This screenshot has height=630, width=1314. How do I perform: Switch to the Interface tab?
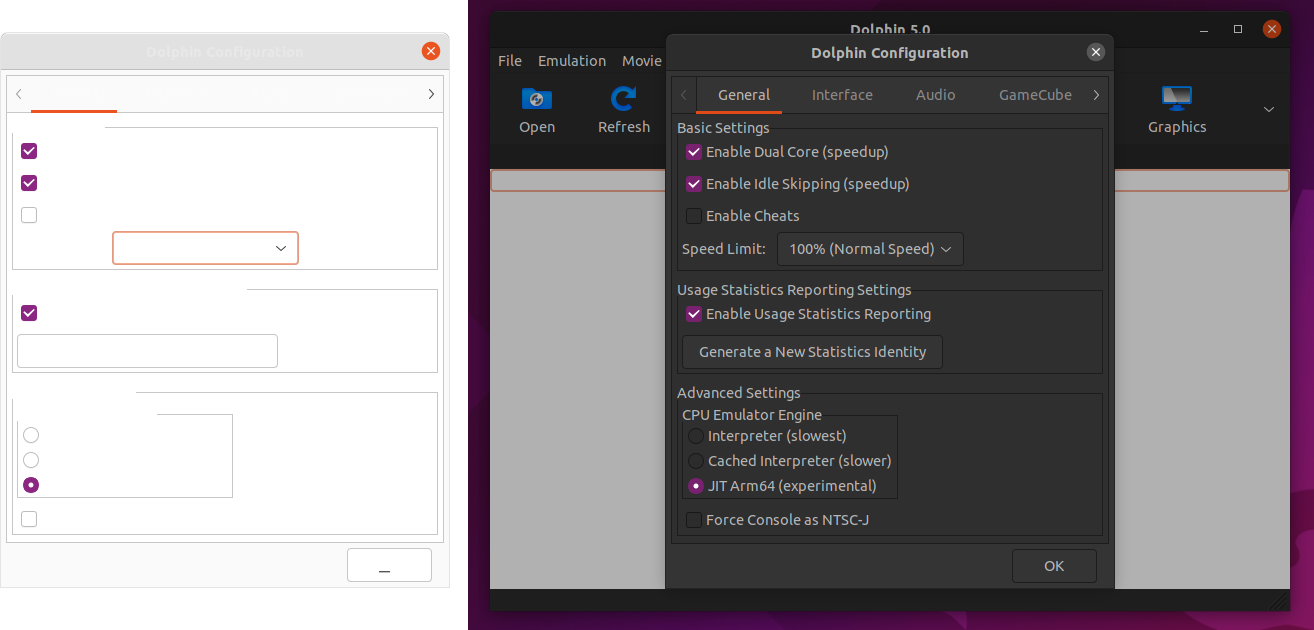click(x=842, y=95)
